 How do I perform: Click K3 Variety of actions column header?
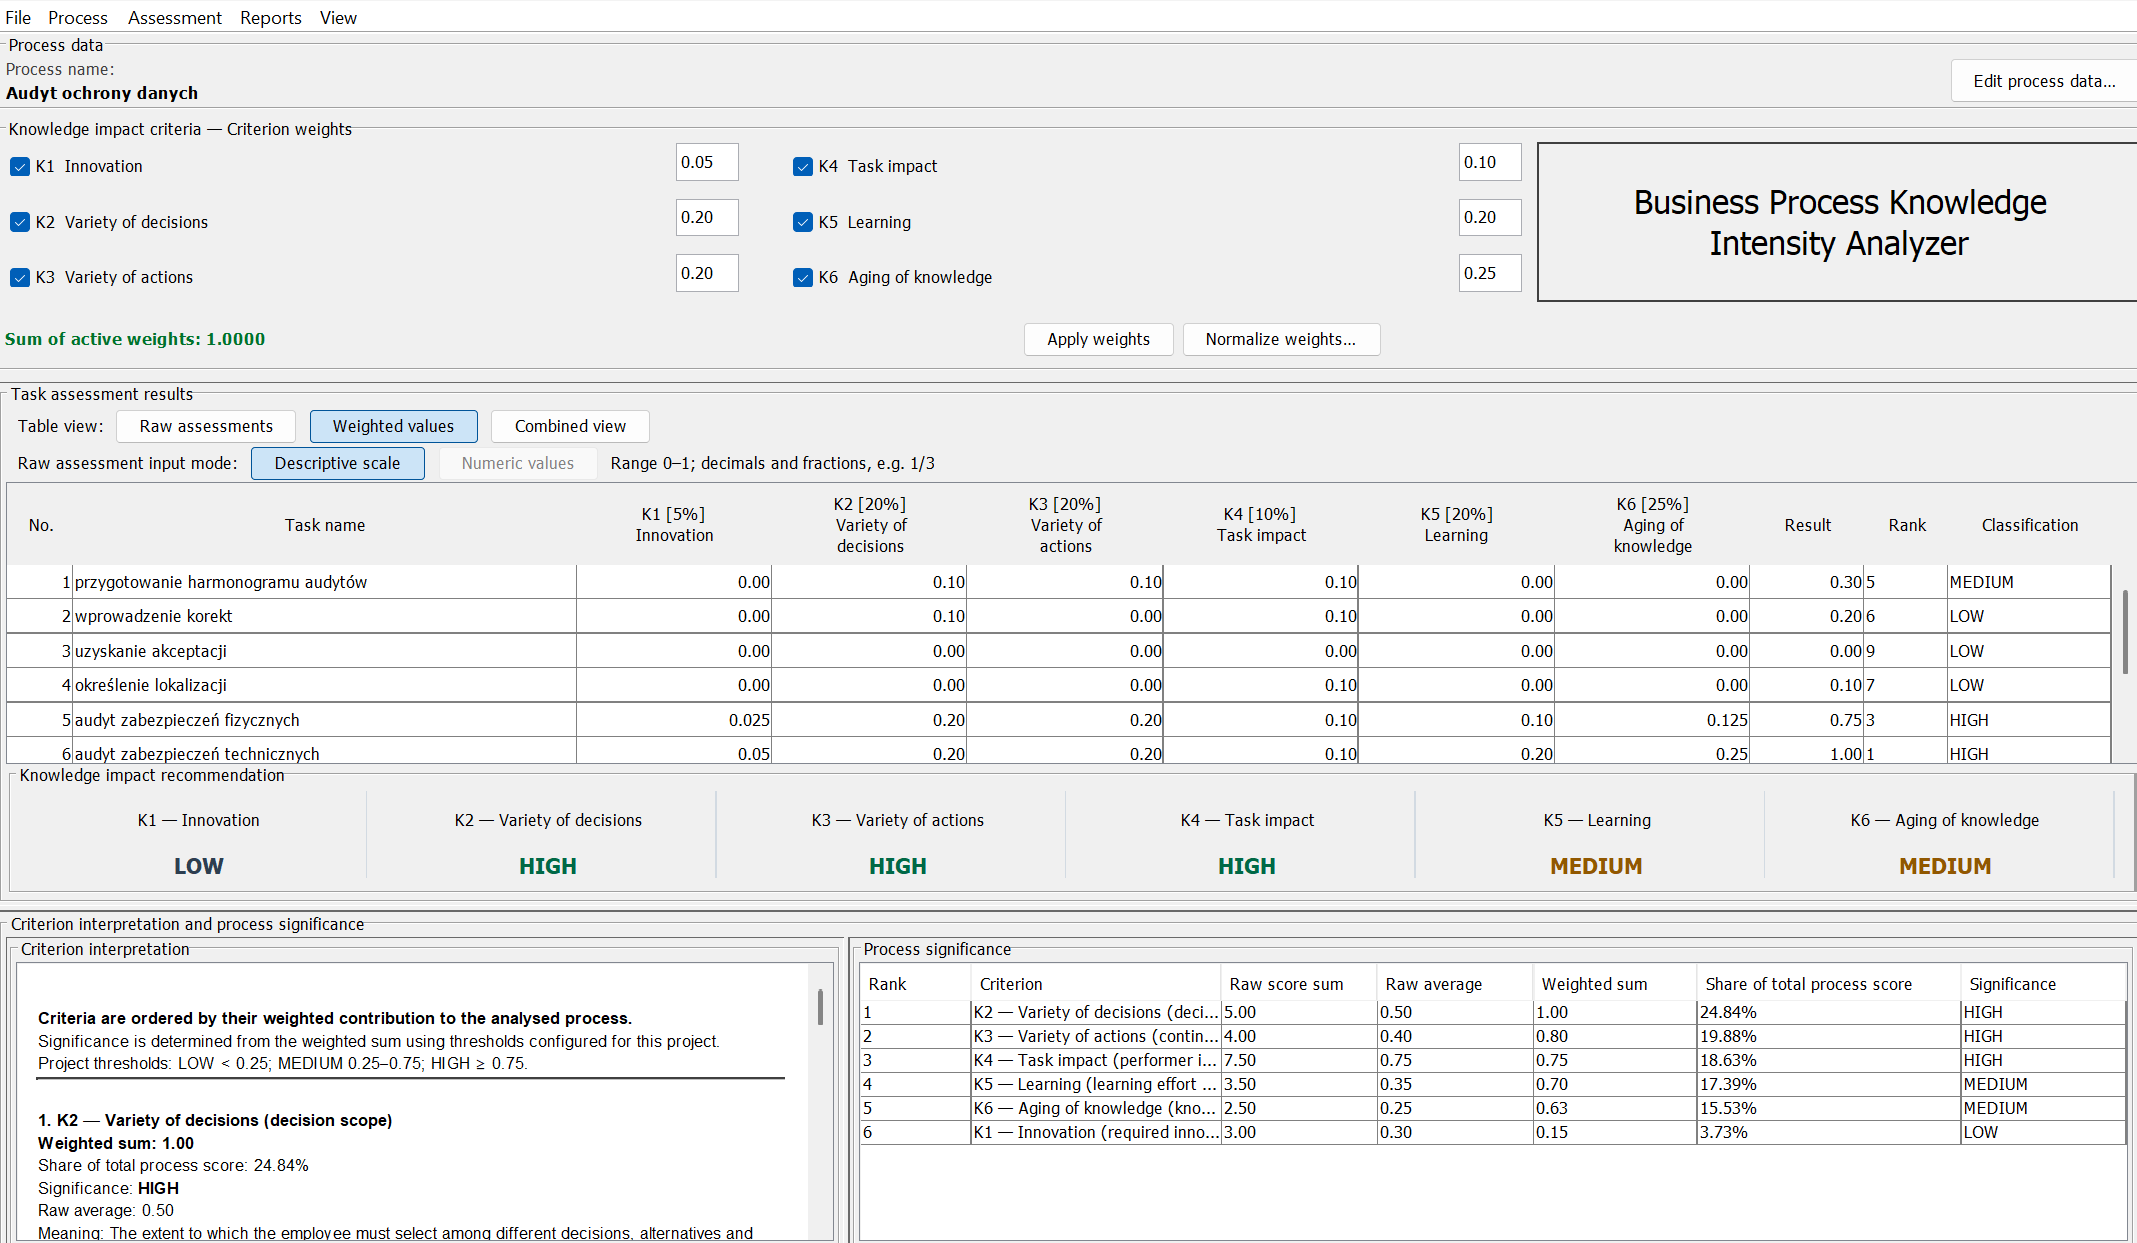tap(1065, 525)
